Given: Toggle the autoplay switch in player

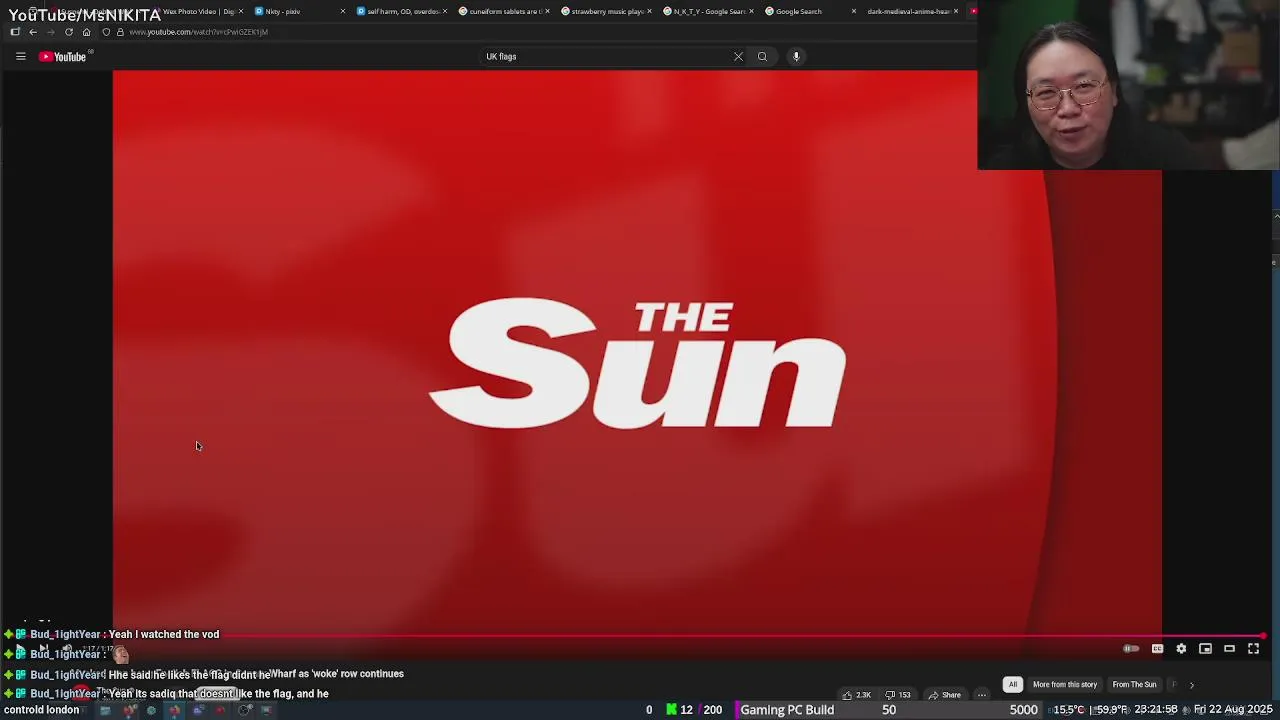Looking at the screenshot, I should pyautogui.click(x=1131, y=649).
